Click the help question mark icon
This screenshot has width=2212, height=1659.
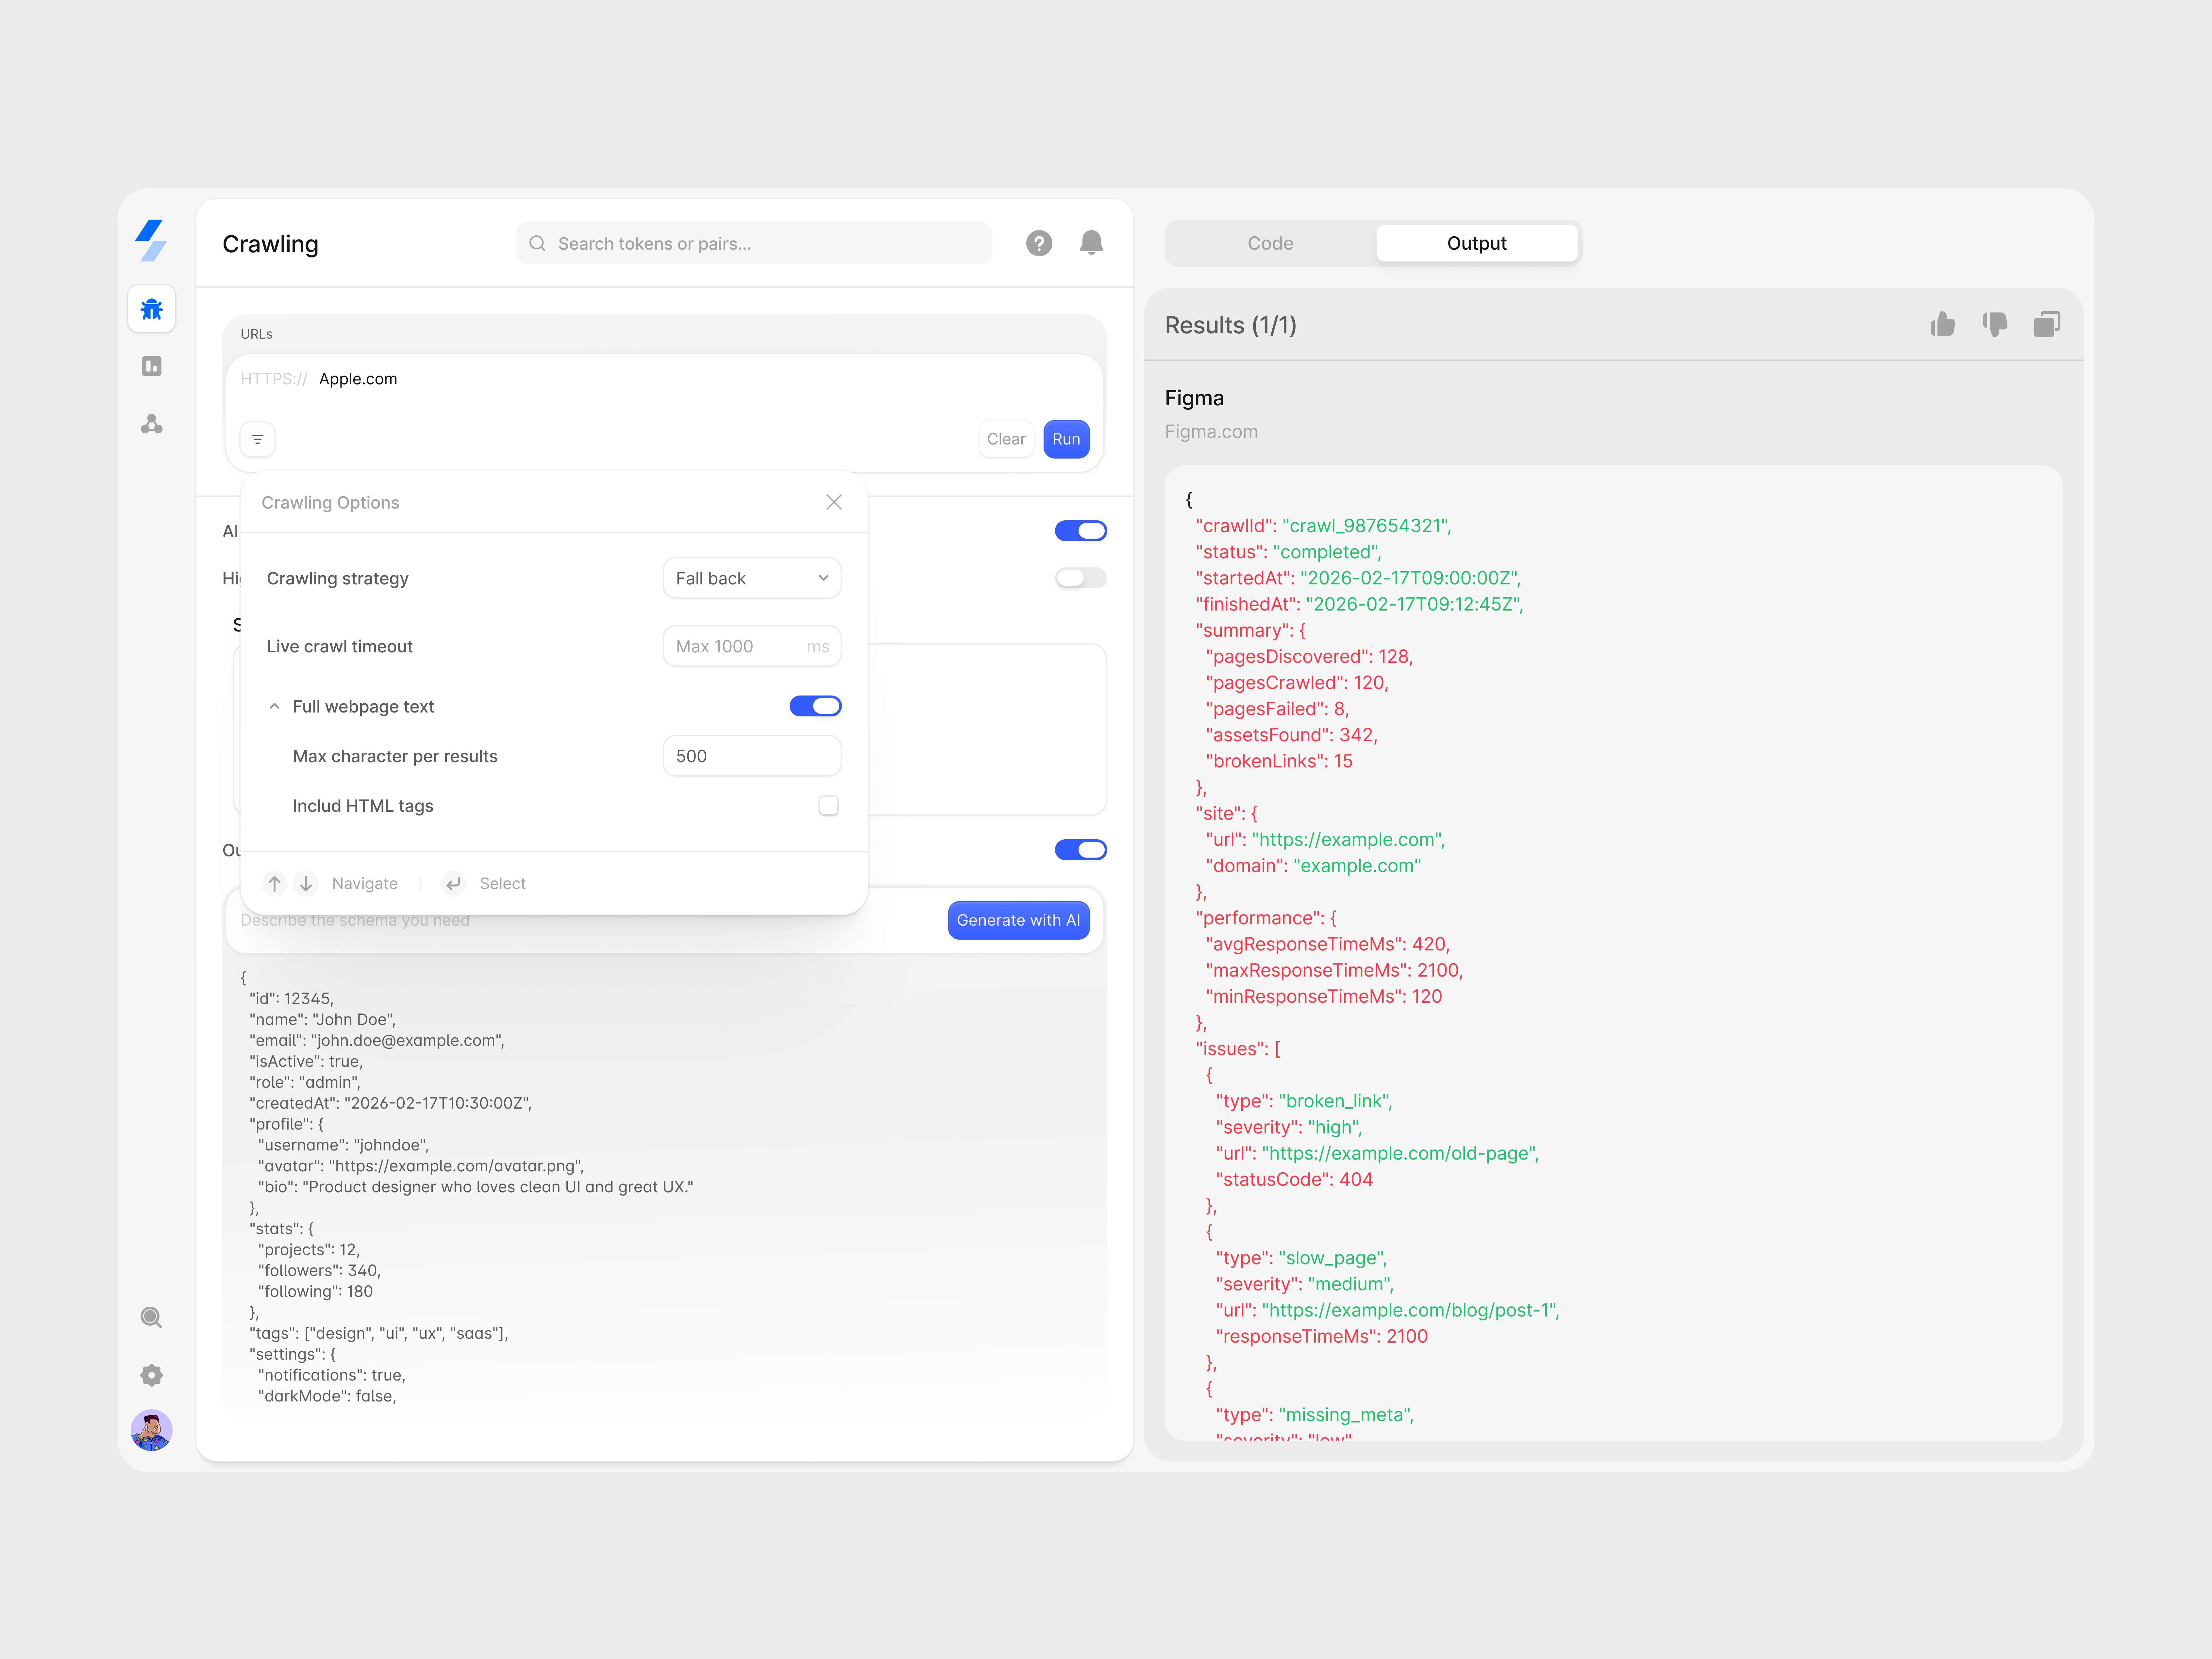pyautogui.click(x=1039, y=243)
